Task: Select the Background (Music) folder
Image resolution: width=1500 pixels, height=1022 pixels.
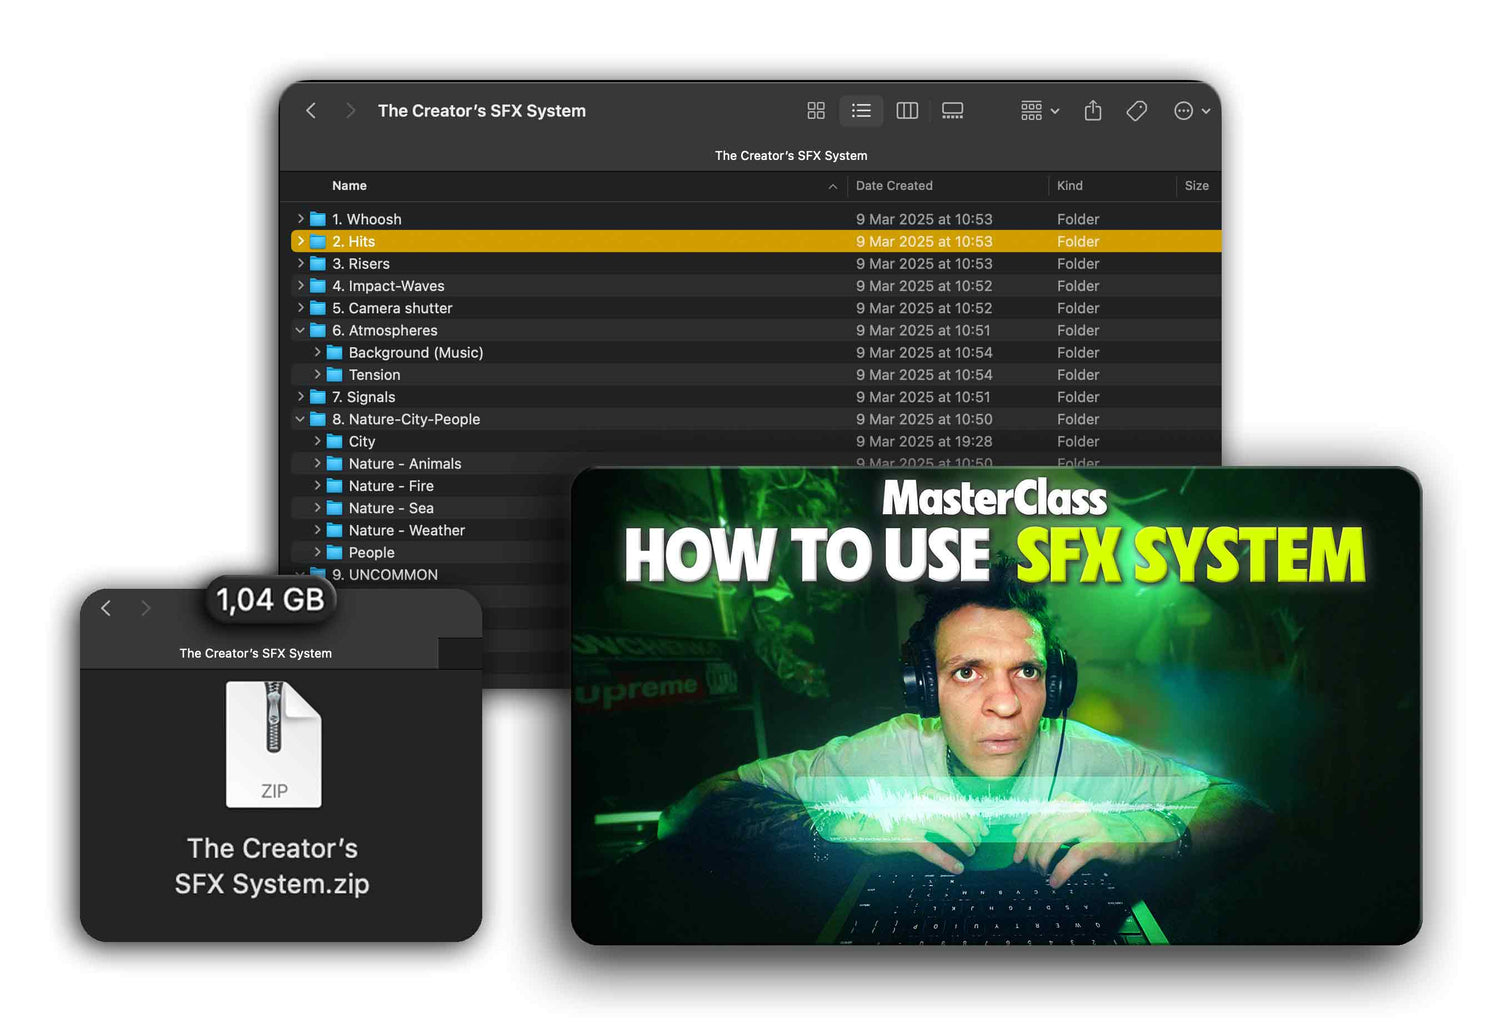Action: coord(415,353)
